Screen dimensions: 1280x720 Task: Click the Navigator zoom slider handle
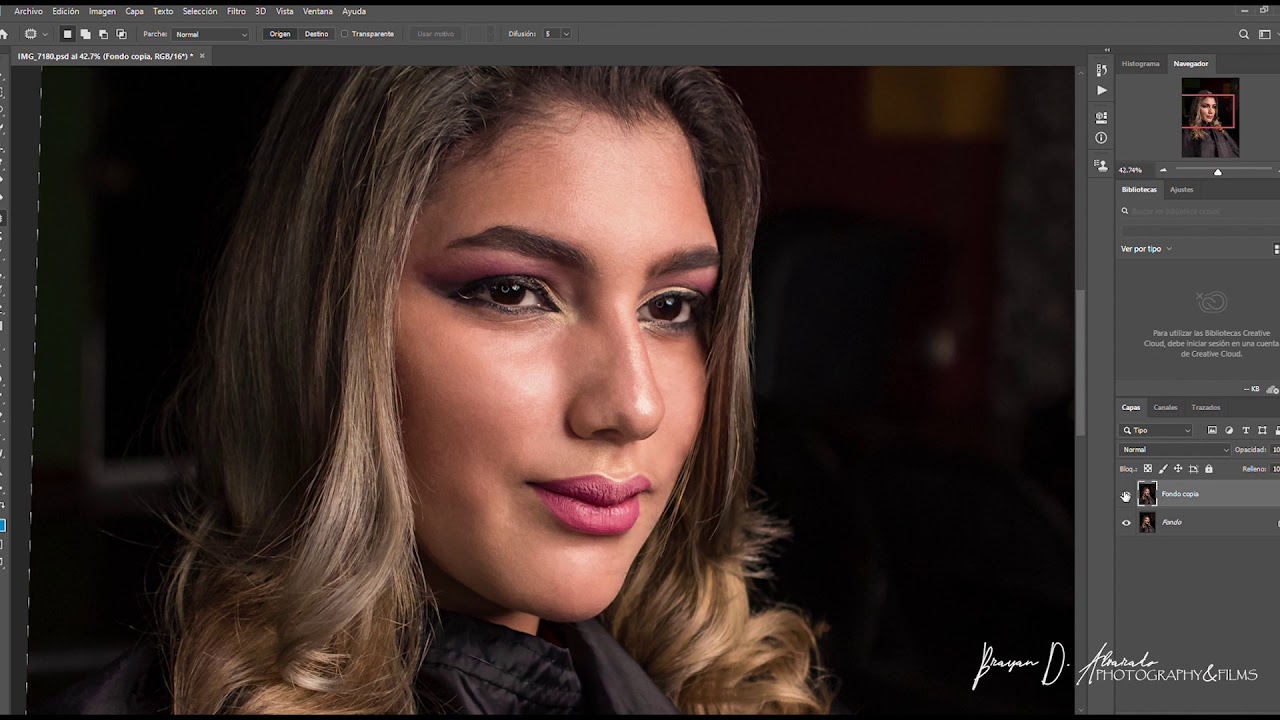(1217, 171)
